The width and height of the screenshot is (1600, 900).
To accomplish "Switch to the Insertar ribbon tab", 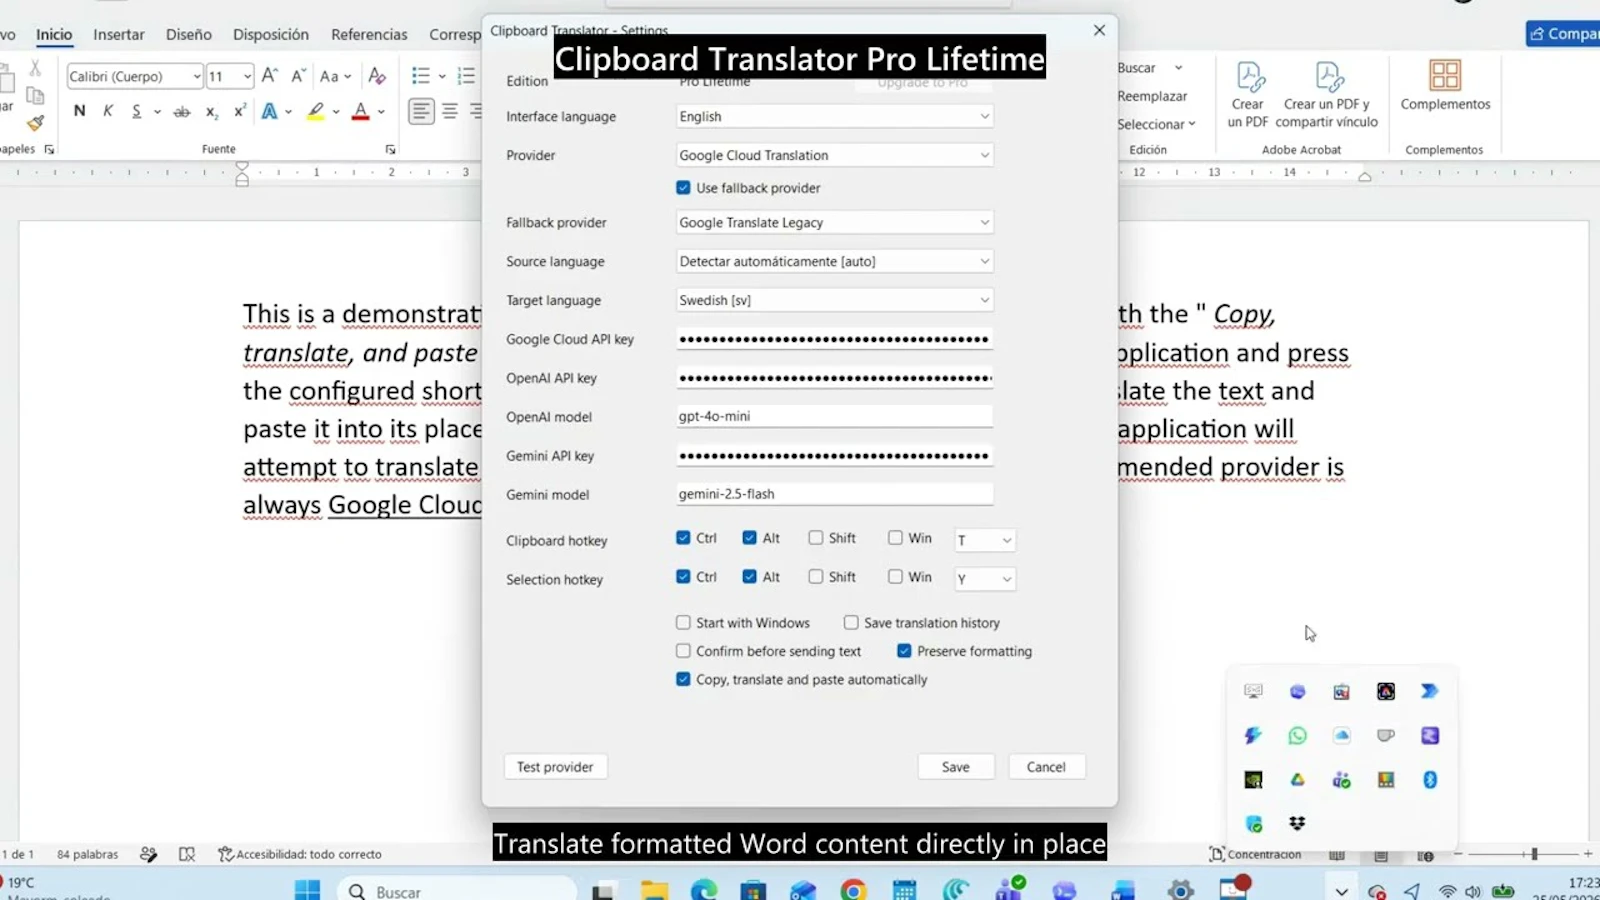I will click(119, 34).
